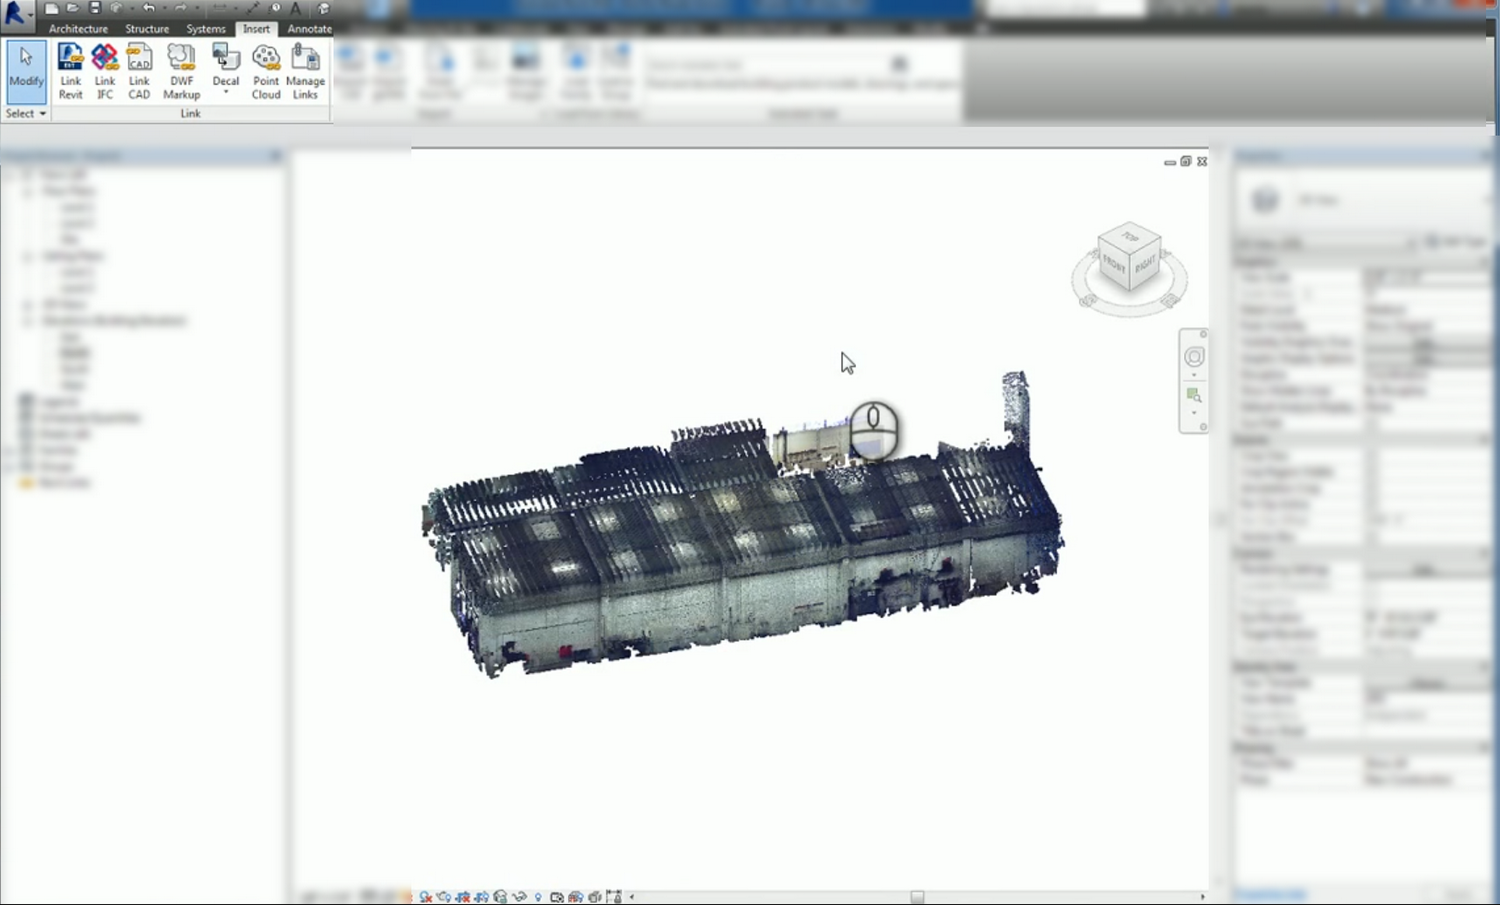The image size is (1500, 905).
Task: Open the Annotate ribbon tab
Action: point(309,29)
